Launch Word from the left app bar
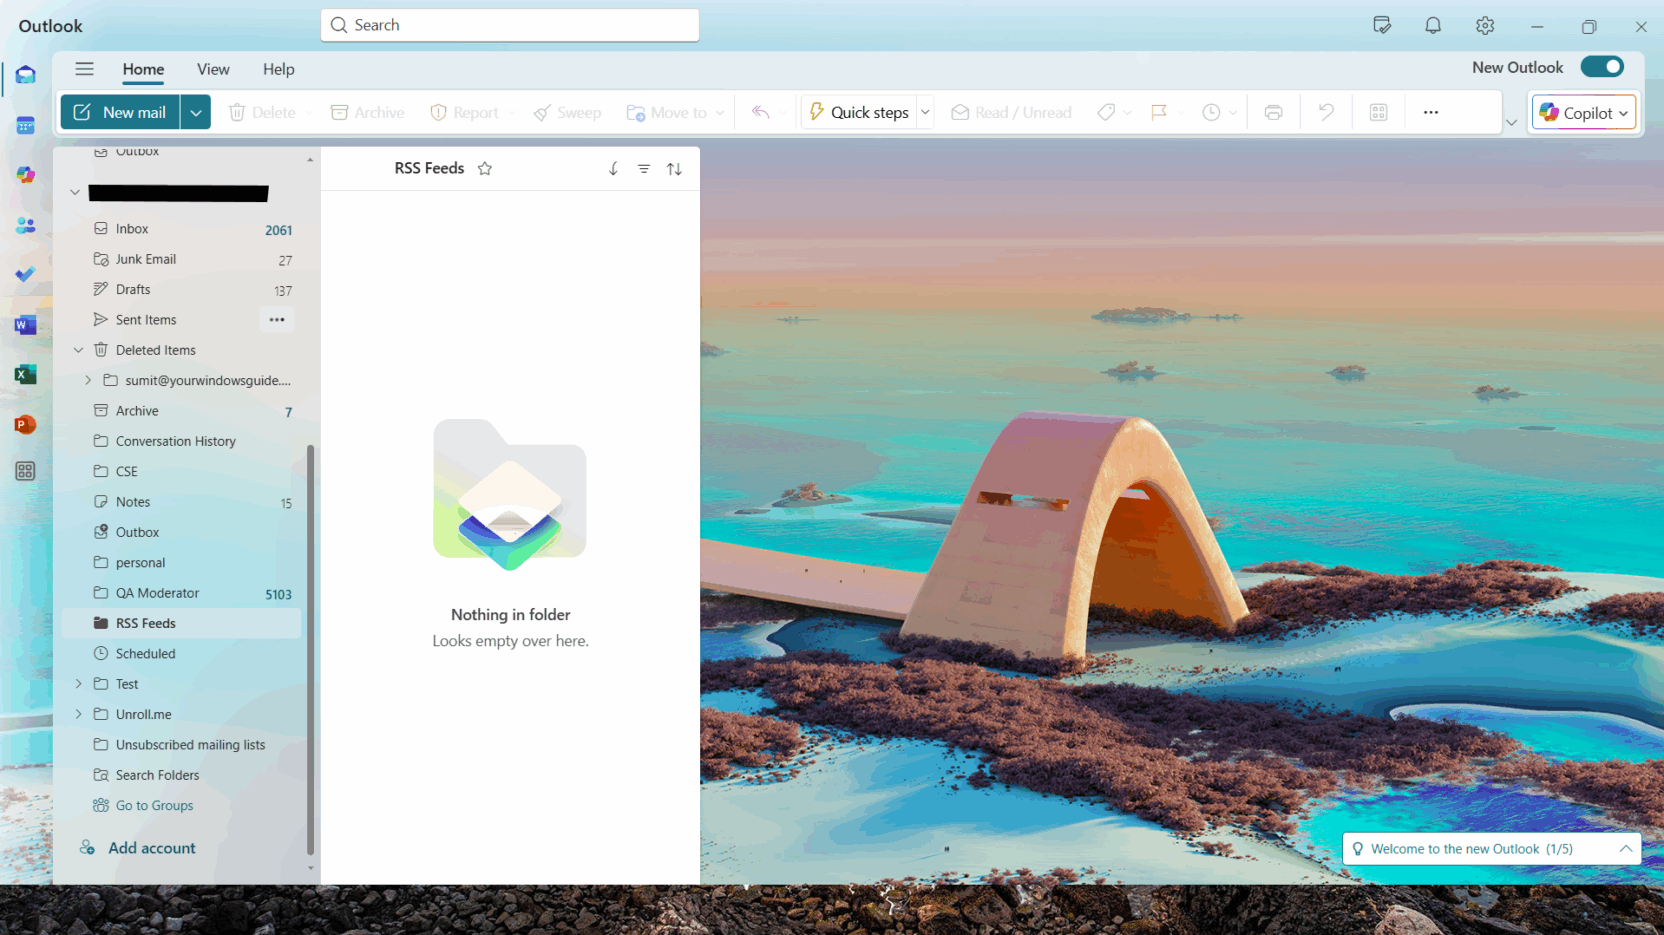The image size is (1664, 935). 25,324
